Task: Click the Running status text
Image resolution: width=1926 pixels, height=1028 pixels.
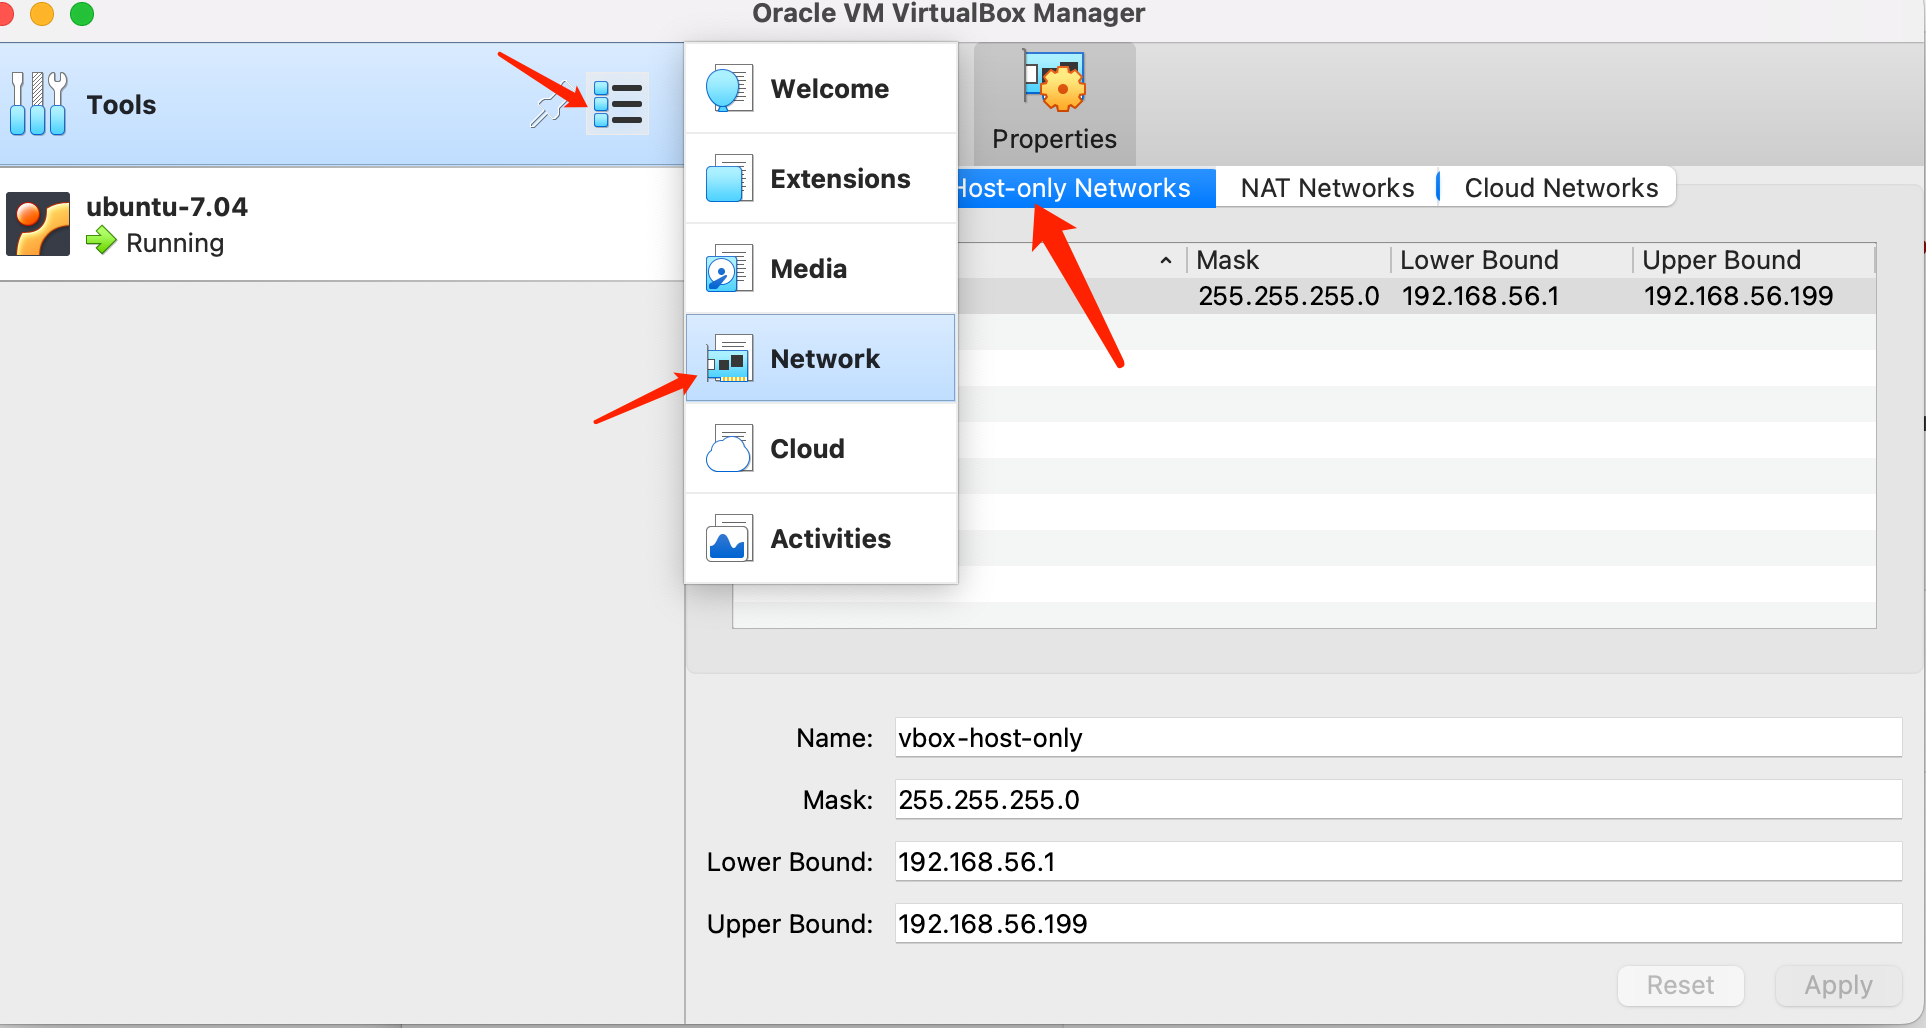Action: tap(175, 243)
